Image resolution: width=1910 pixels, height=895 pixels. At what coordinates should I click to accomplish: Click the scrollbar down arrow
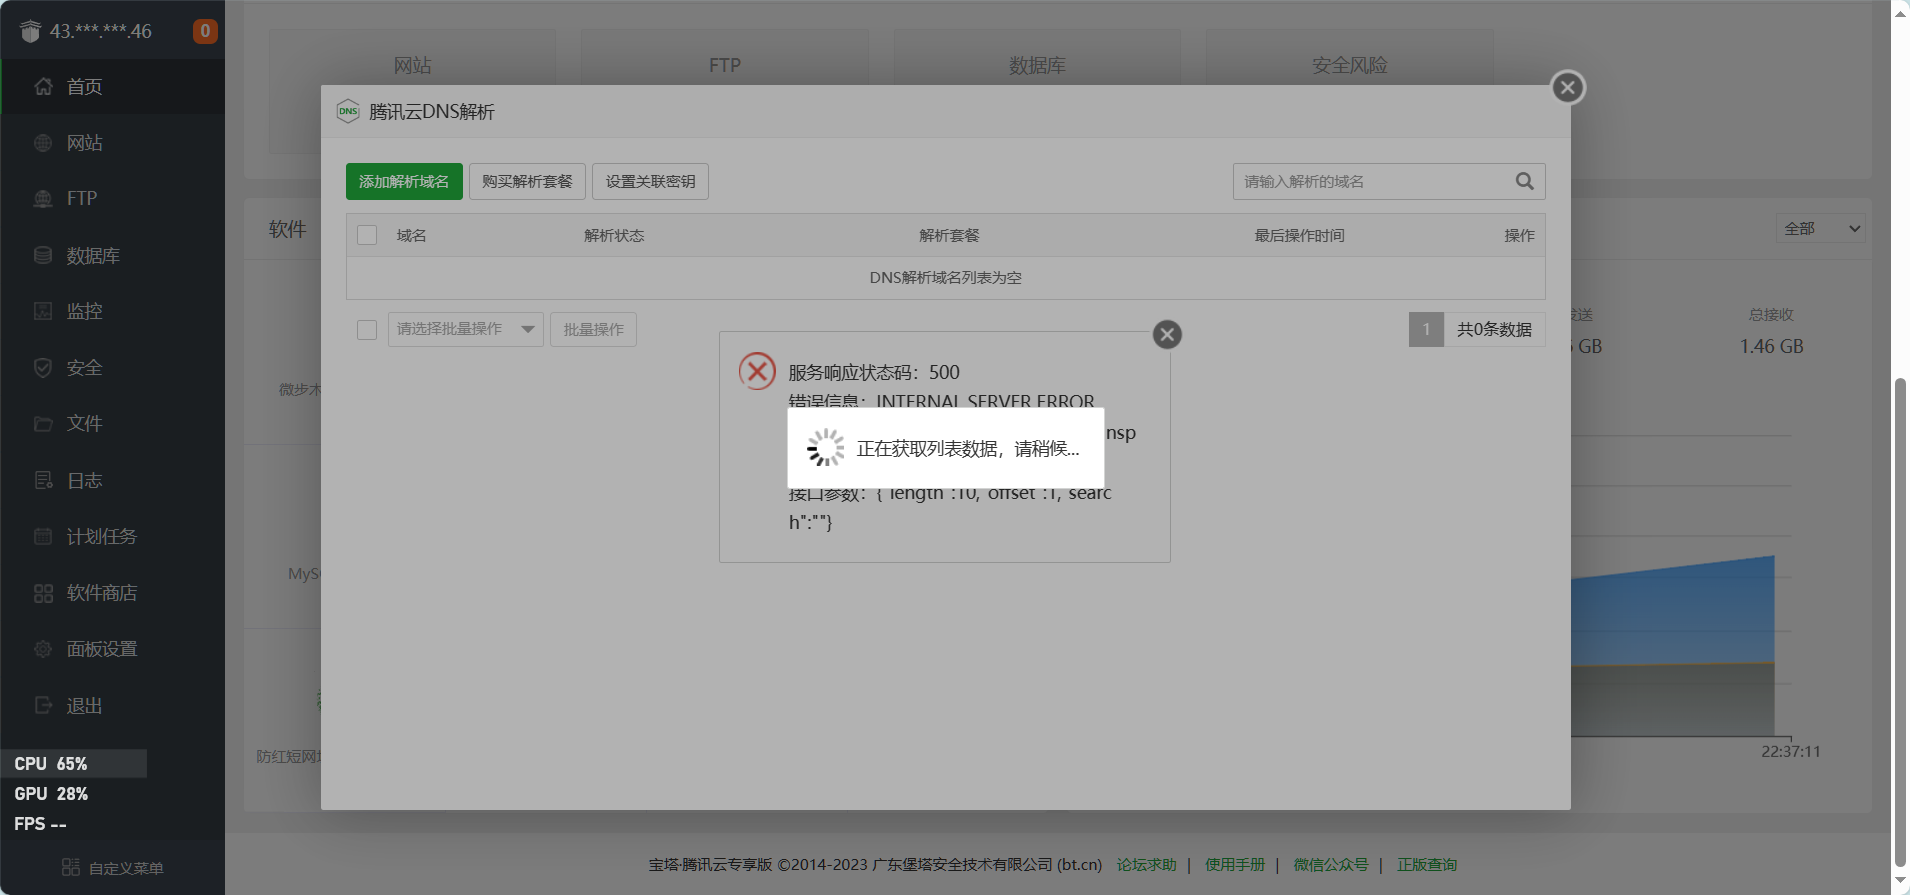(x=1900, y=881)
